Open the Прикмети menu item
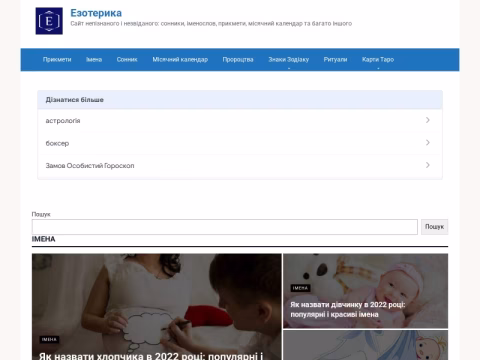The image size is (480, 360). coord(57,60)
